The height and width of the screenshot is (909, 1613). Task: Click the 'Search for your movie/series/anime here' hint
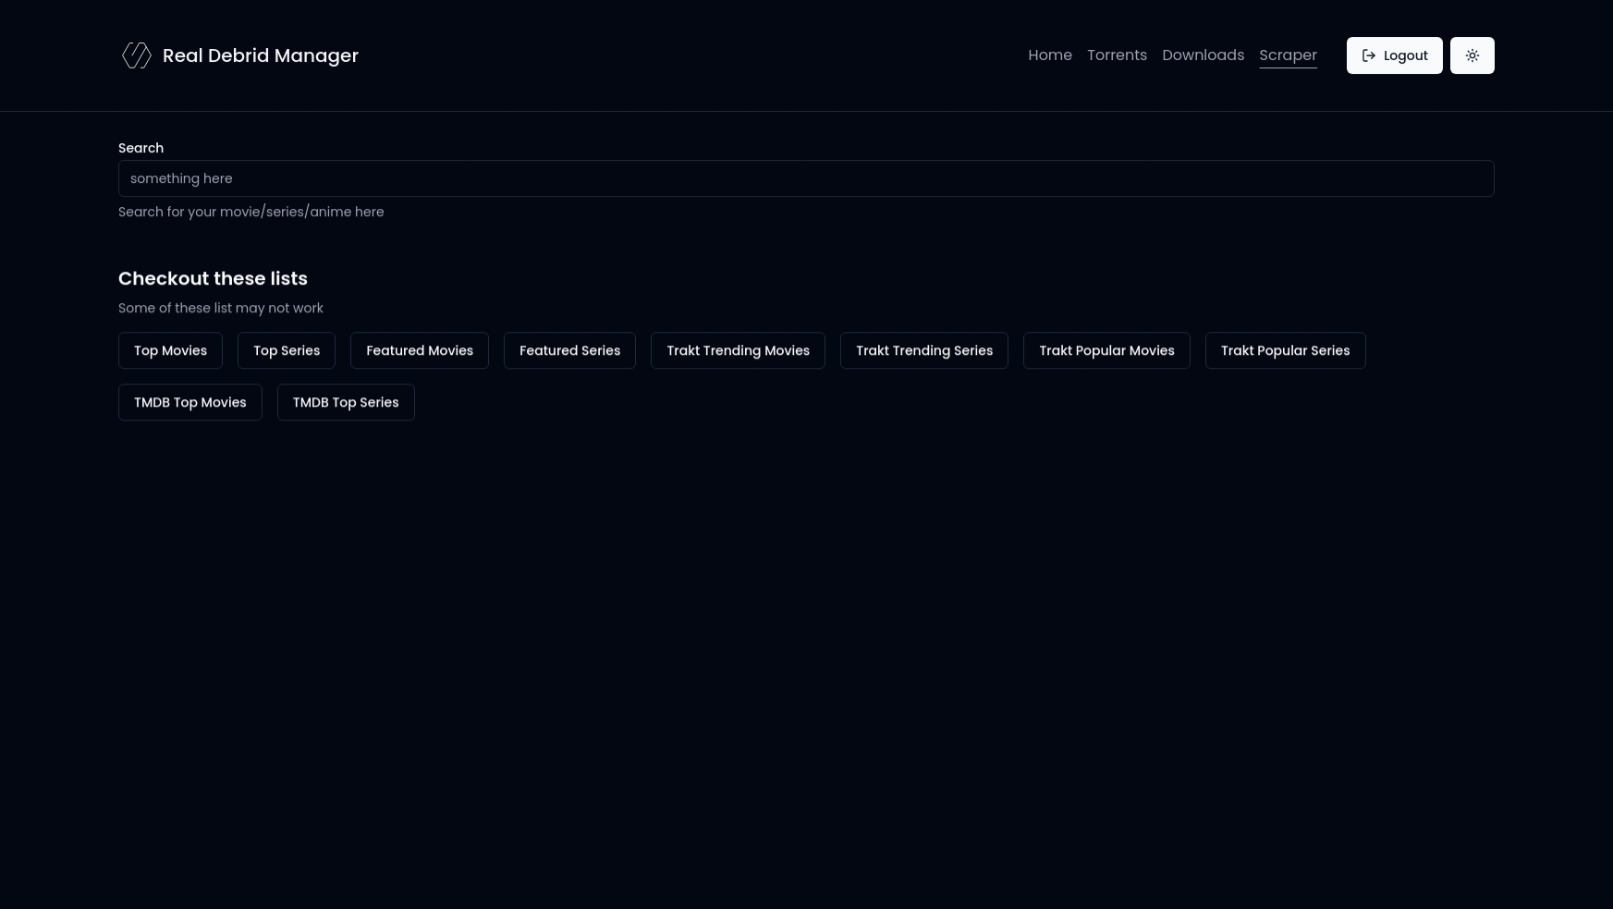click(251, 212)
